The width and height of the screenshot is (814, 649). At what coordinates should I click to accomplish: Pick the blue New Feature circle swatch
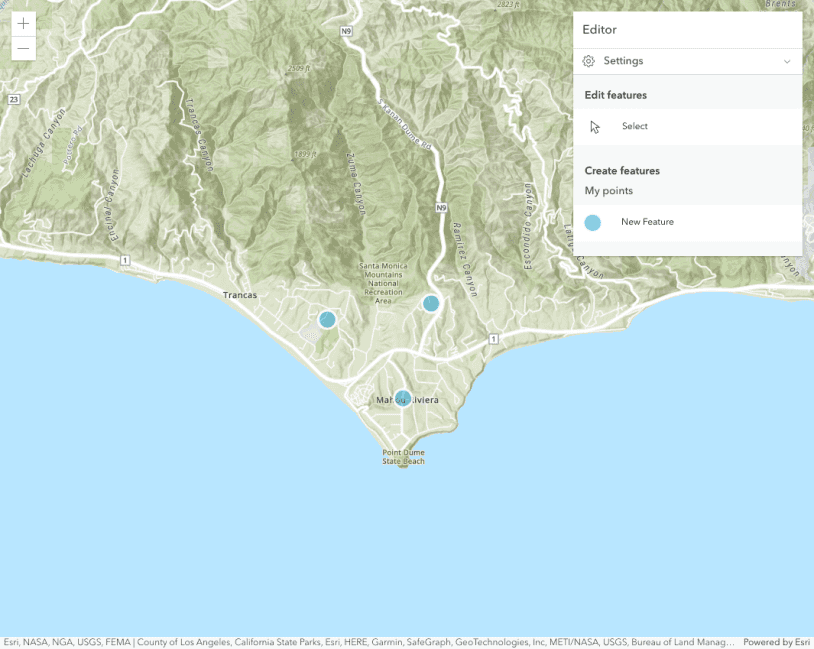593,222
